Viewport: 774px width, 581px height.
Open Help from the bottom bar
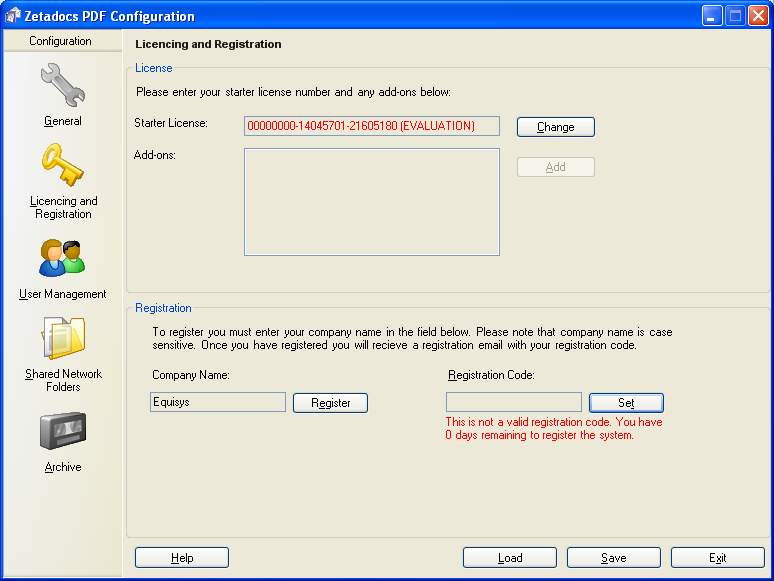pyautogui.click(x=182, y=558)
